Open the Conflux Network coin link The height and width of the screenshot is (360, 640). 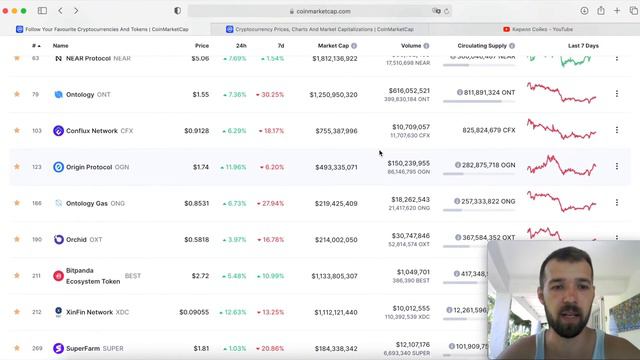92,131
